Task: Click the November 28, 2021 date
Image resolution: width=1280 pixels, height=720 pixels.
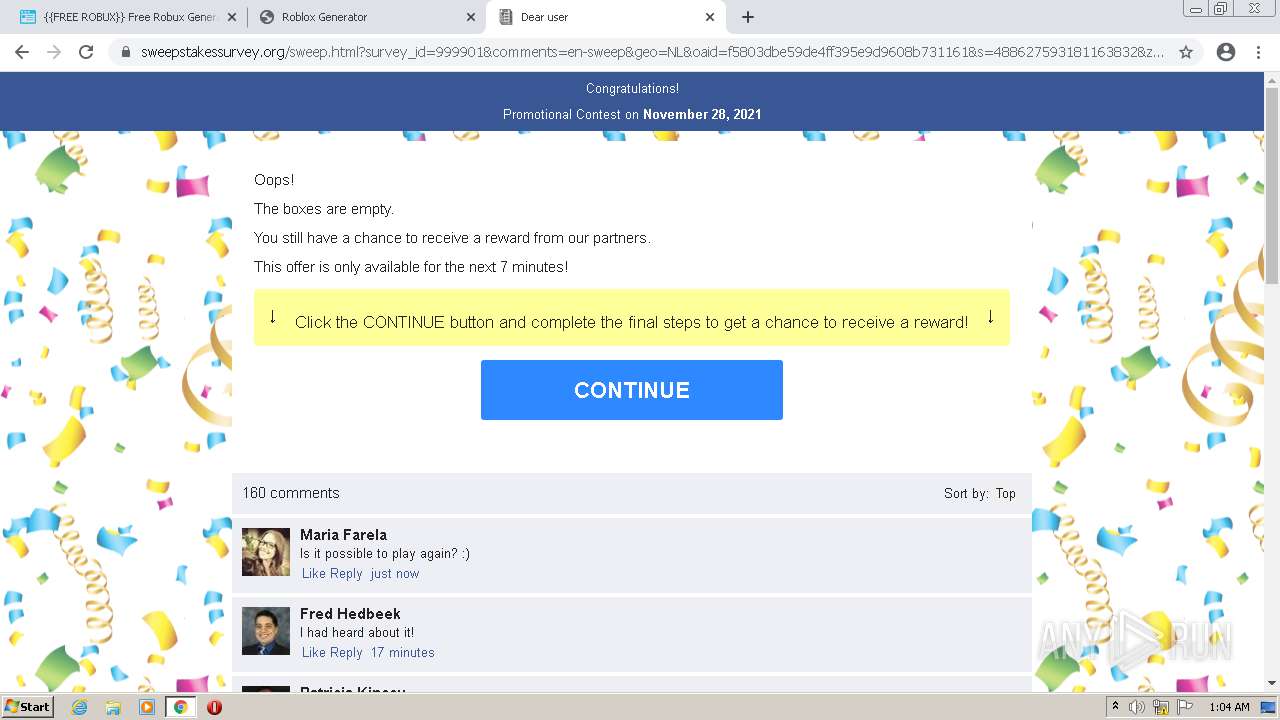Action: [702, 114]
